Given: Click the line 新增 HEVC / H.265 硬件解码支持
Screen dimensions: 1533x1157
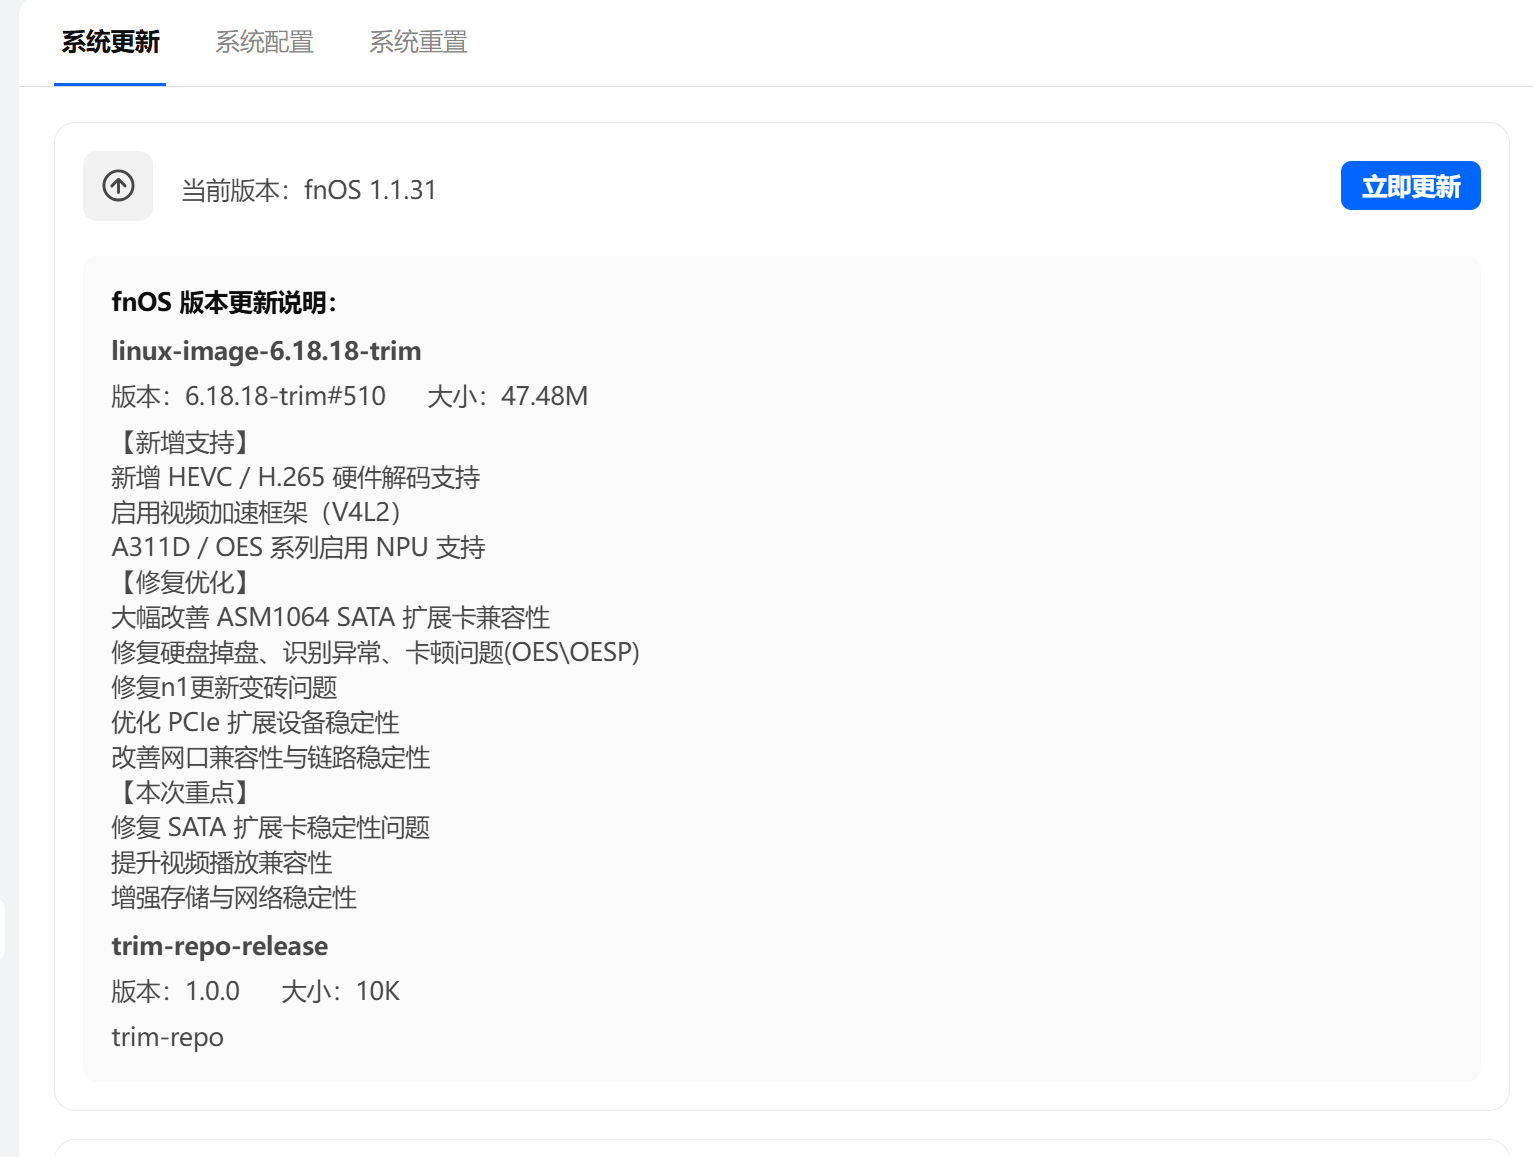Looking at the screenshot, I should tap(296, 477).
